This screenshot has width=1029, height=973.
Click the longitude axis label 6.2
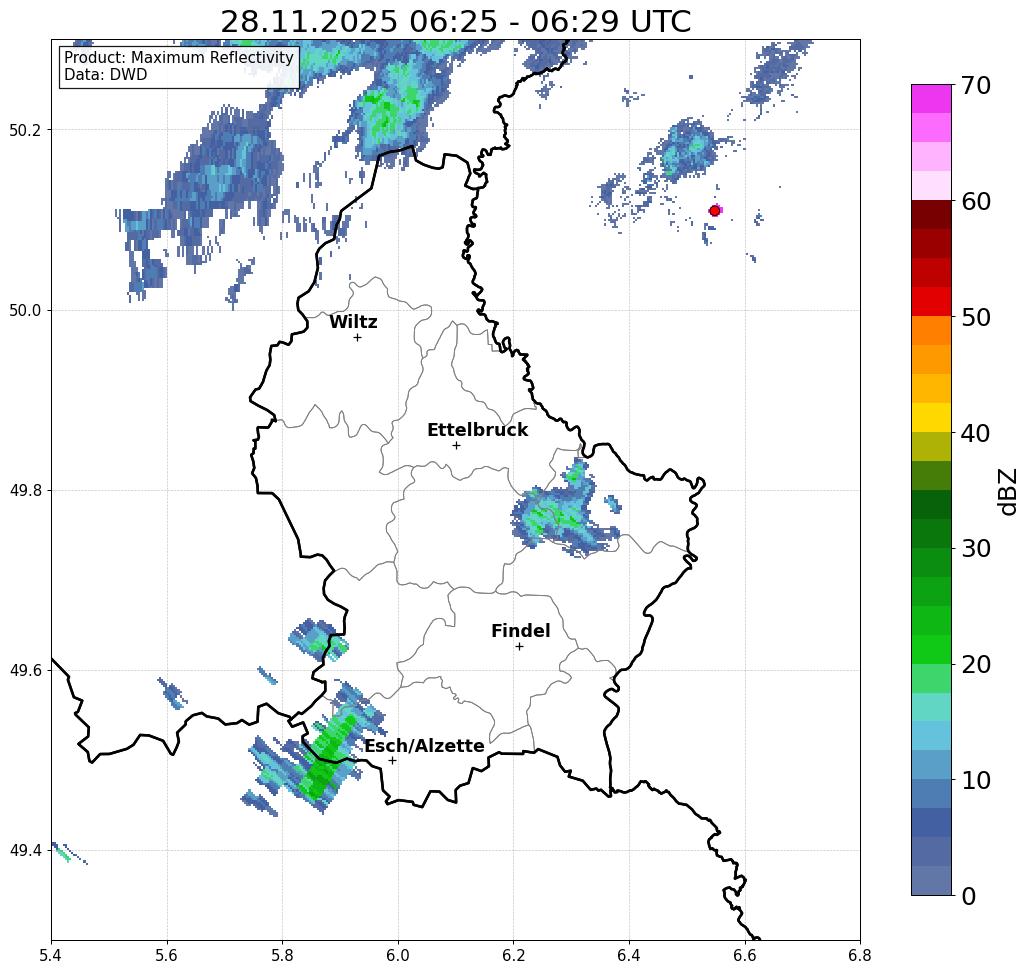[514, 955]
